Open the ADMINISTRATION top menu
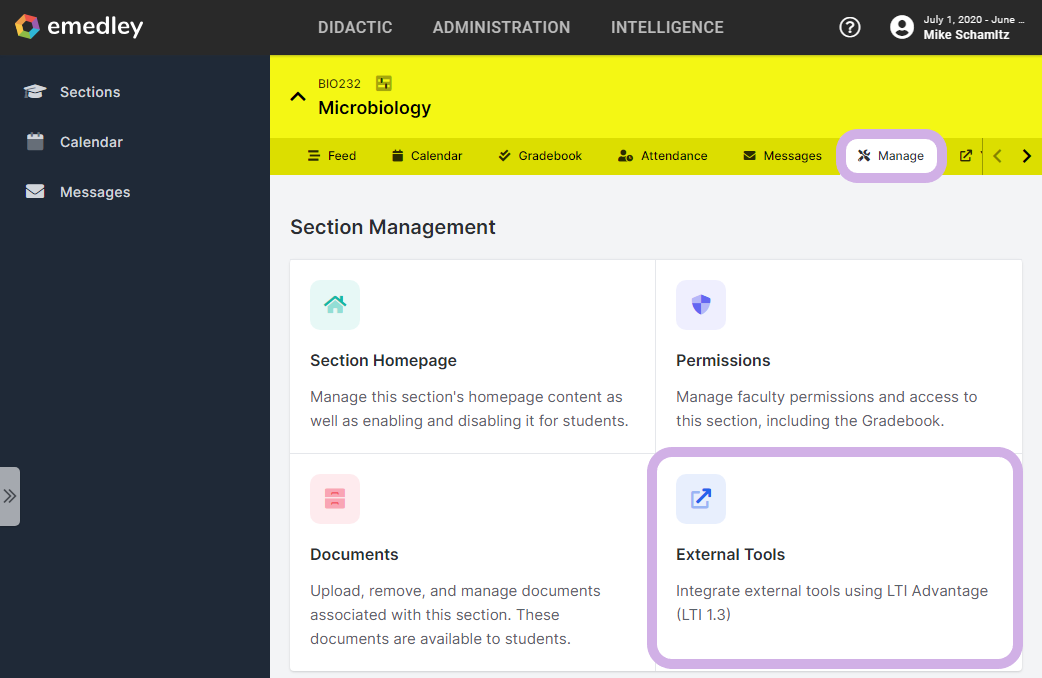This screenshot has height=678, width=1042. (501, 27)
